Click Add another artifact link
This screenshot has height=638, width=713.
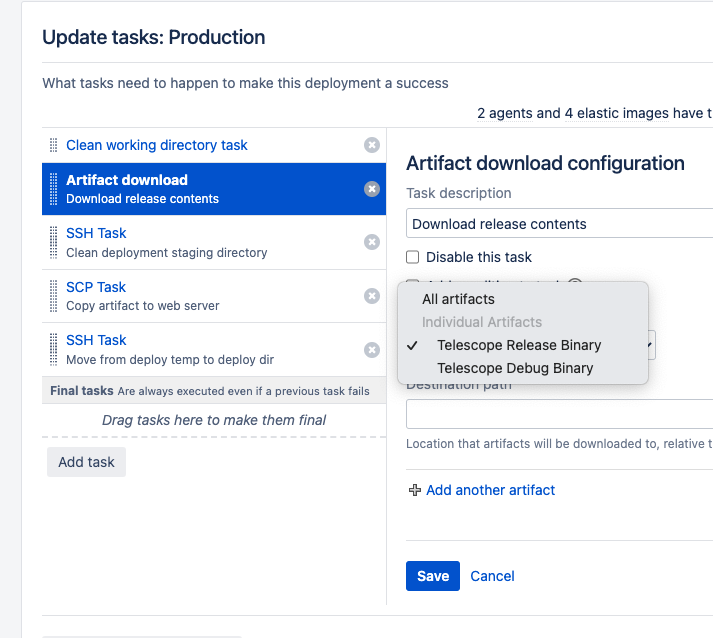(490, 490)
